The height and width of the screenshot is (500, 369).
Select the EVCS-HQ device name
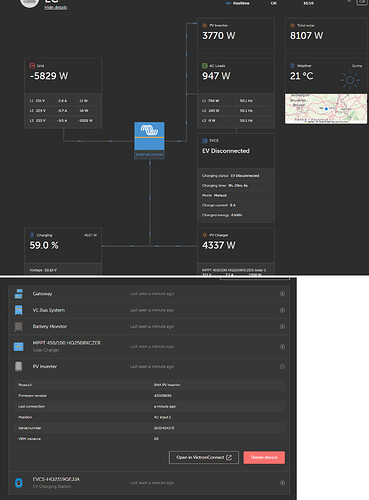[56, 479]
